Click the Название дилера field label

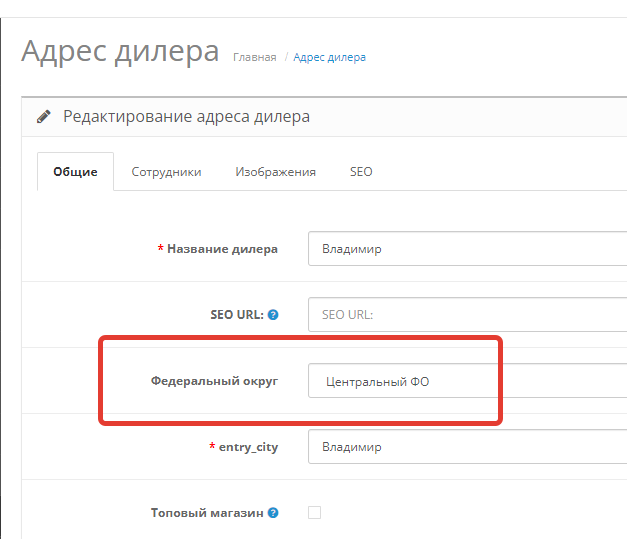[222, 249]
